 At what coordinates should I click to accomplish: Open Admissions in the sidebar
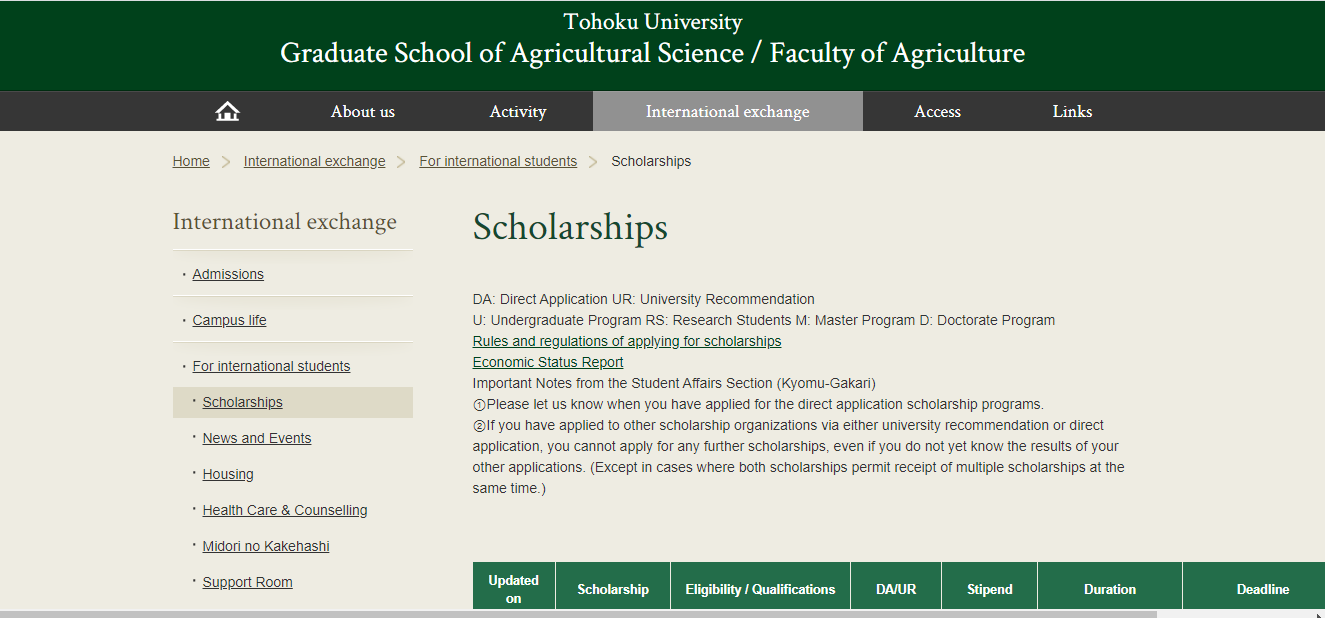(x=228, y=274)
